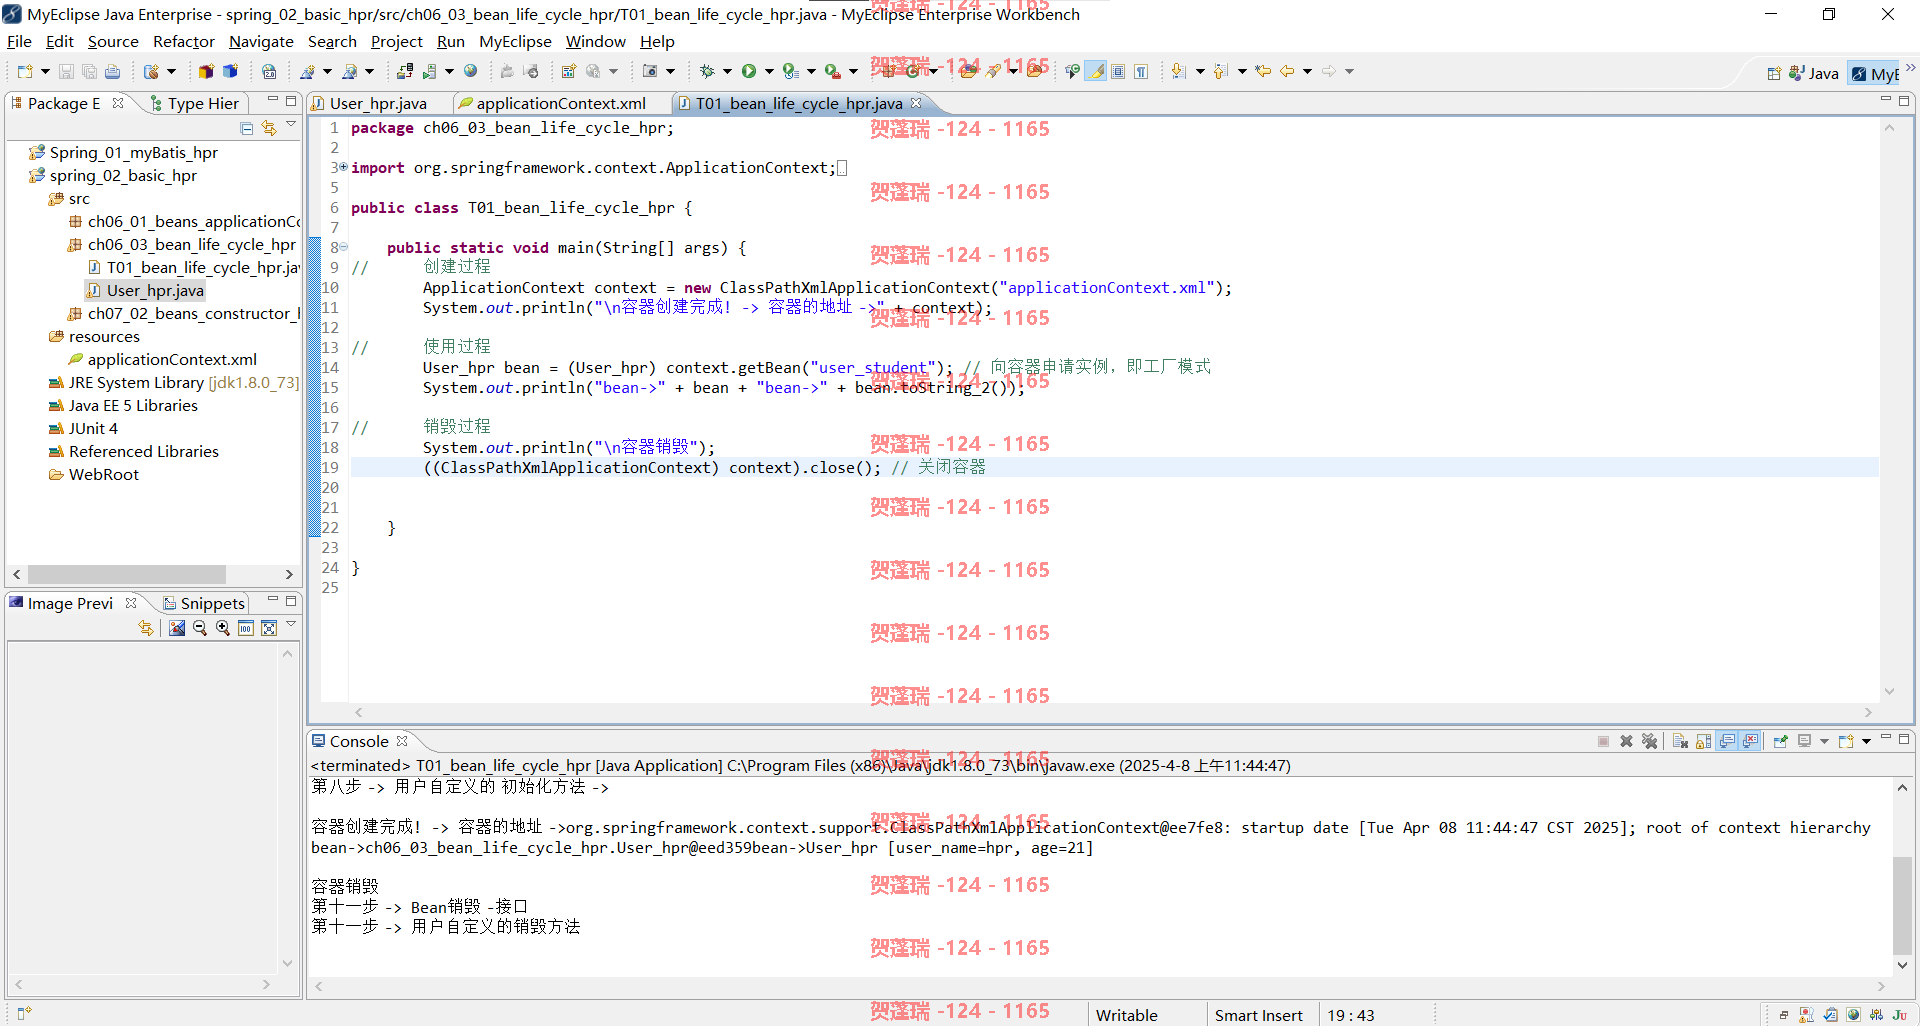Click line 19 code in editor
1920x1026 pixels.
click(x=704, y=467)
